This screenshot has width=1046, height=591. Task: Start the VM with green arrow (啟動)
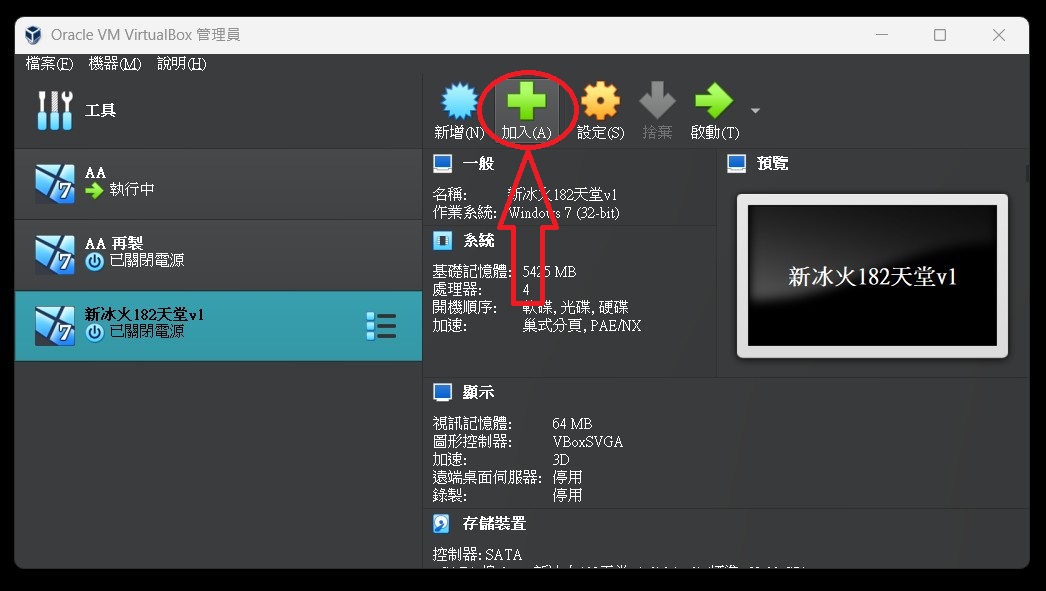(x=714, y=103)
